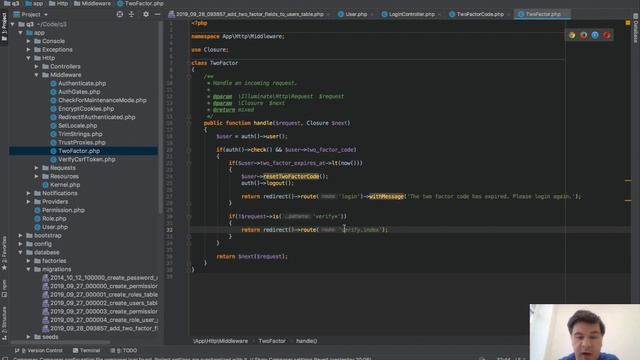Viewport: 640px width, 360px height.
Task: Click the inspection status indicator above the error stripe
Action: point(628,23)
